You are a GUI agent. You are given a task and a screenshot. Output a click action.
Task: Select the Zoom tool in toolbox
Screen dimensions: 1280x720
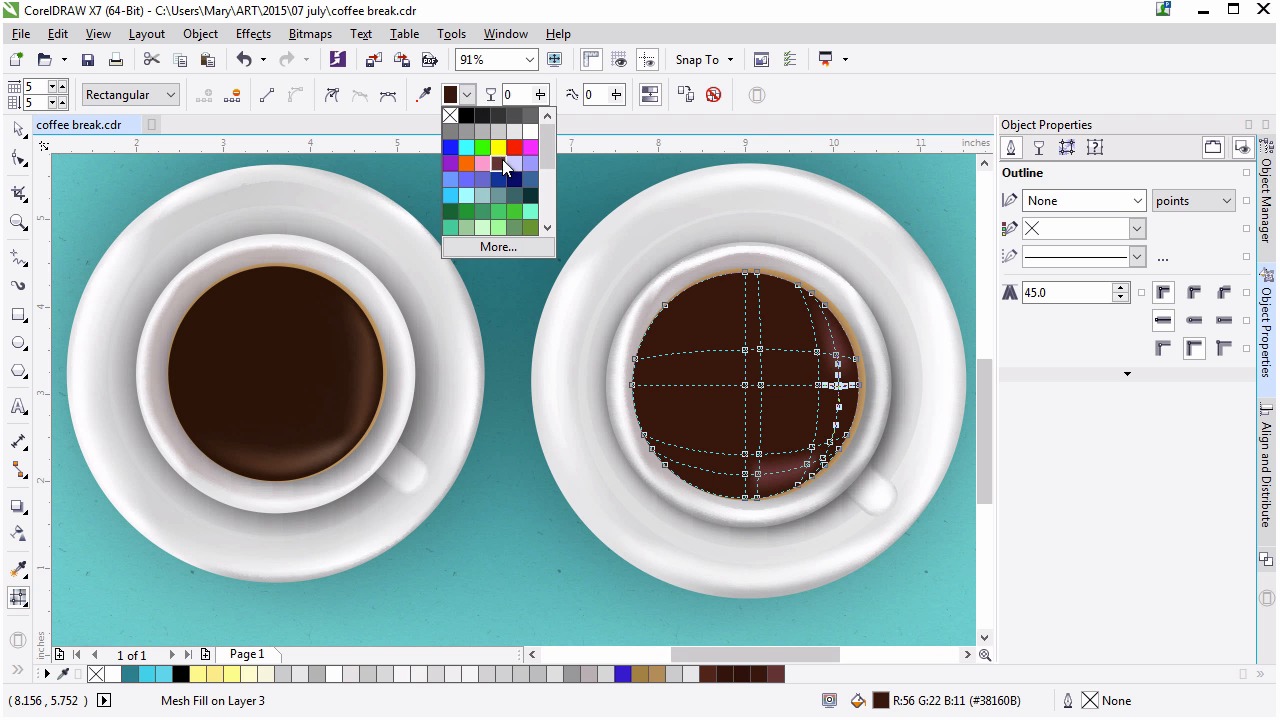coord(18,223)
